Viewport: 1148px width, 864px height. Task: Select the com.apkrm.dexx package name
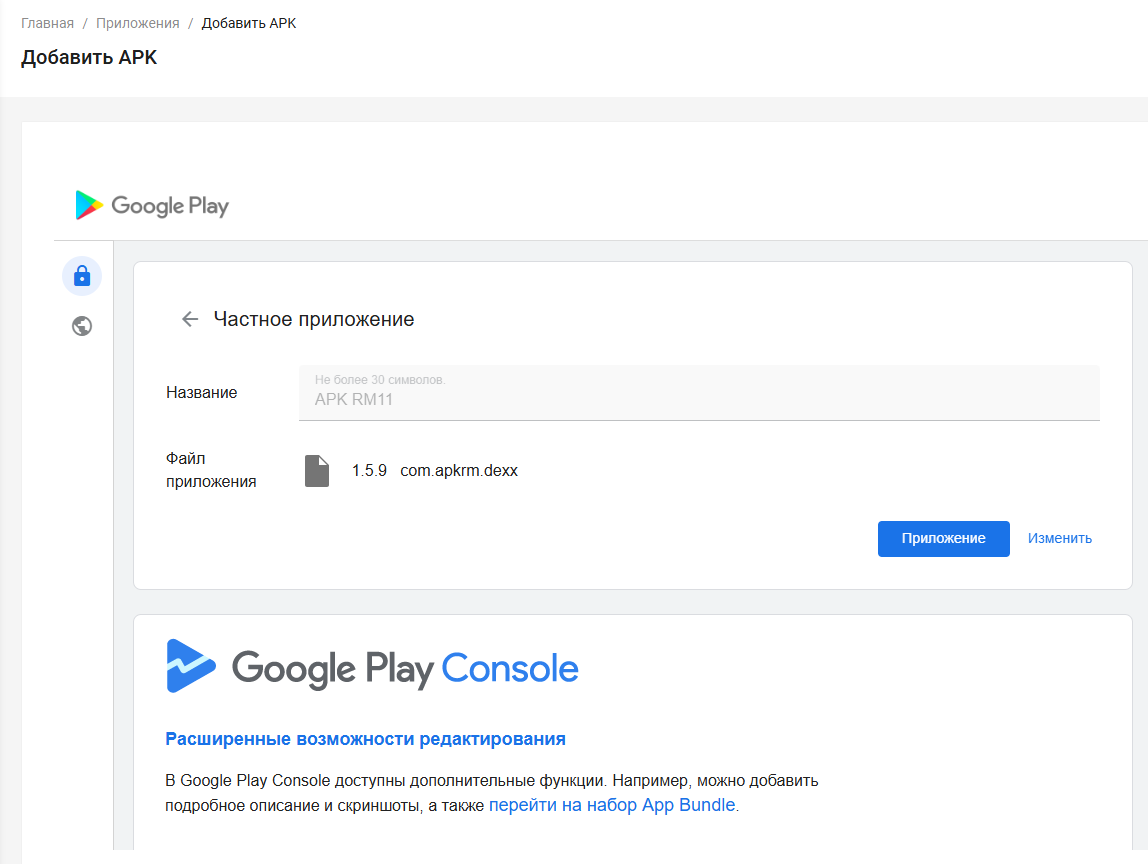[x=459, y=470]
